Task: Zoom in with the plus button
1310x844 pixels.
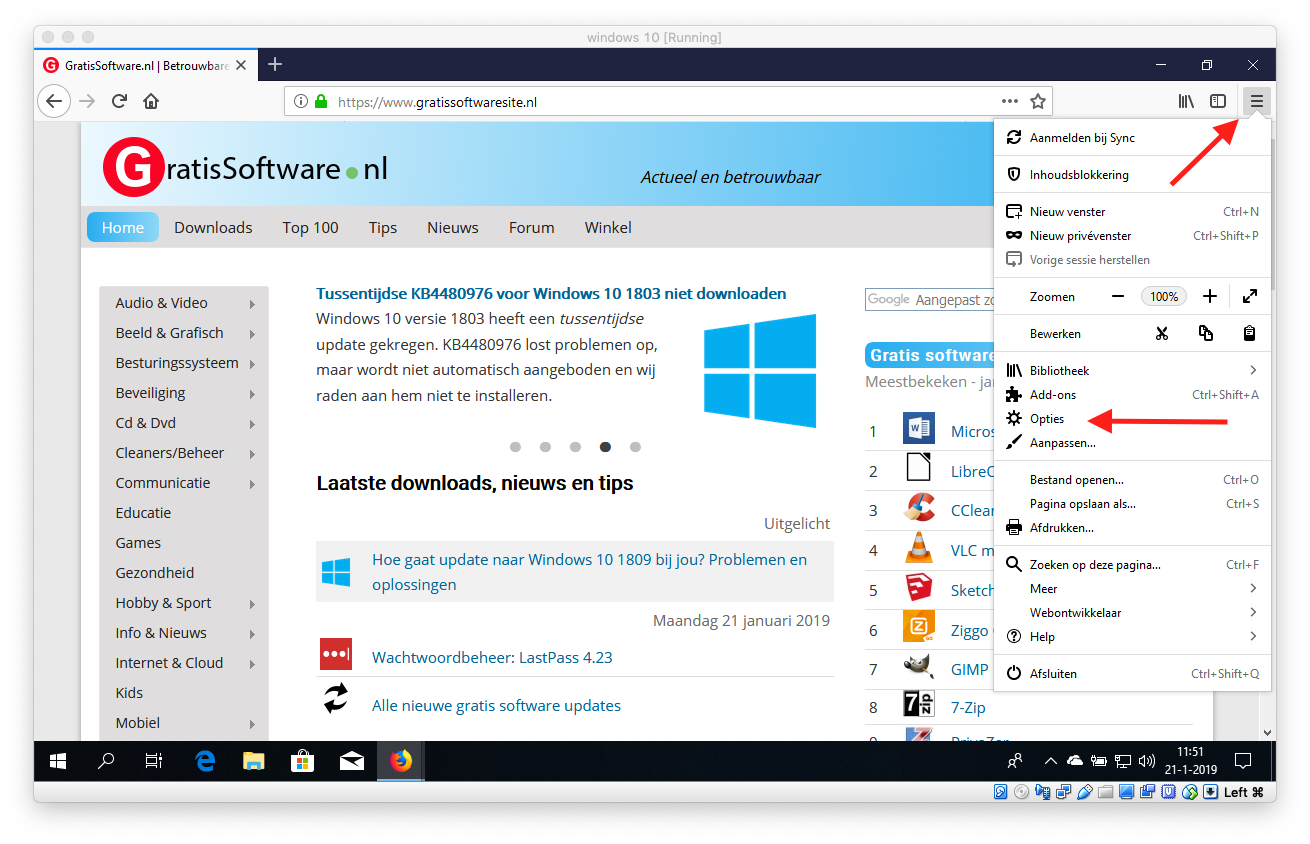Action: (x=1209, y=296)
